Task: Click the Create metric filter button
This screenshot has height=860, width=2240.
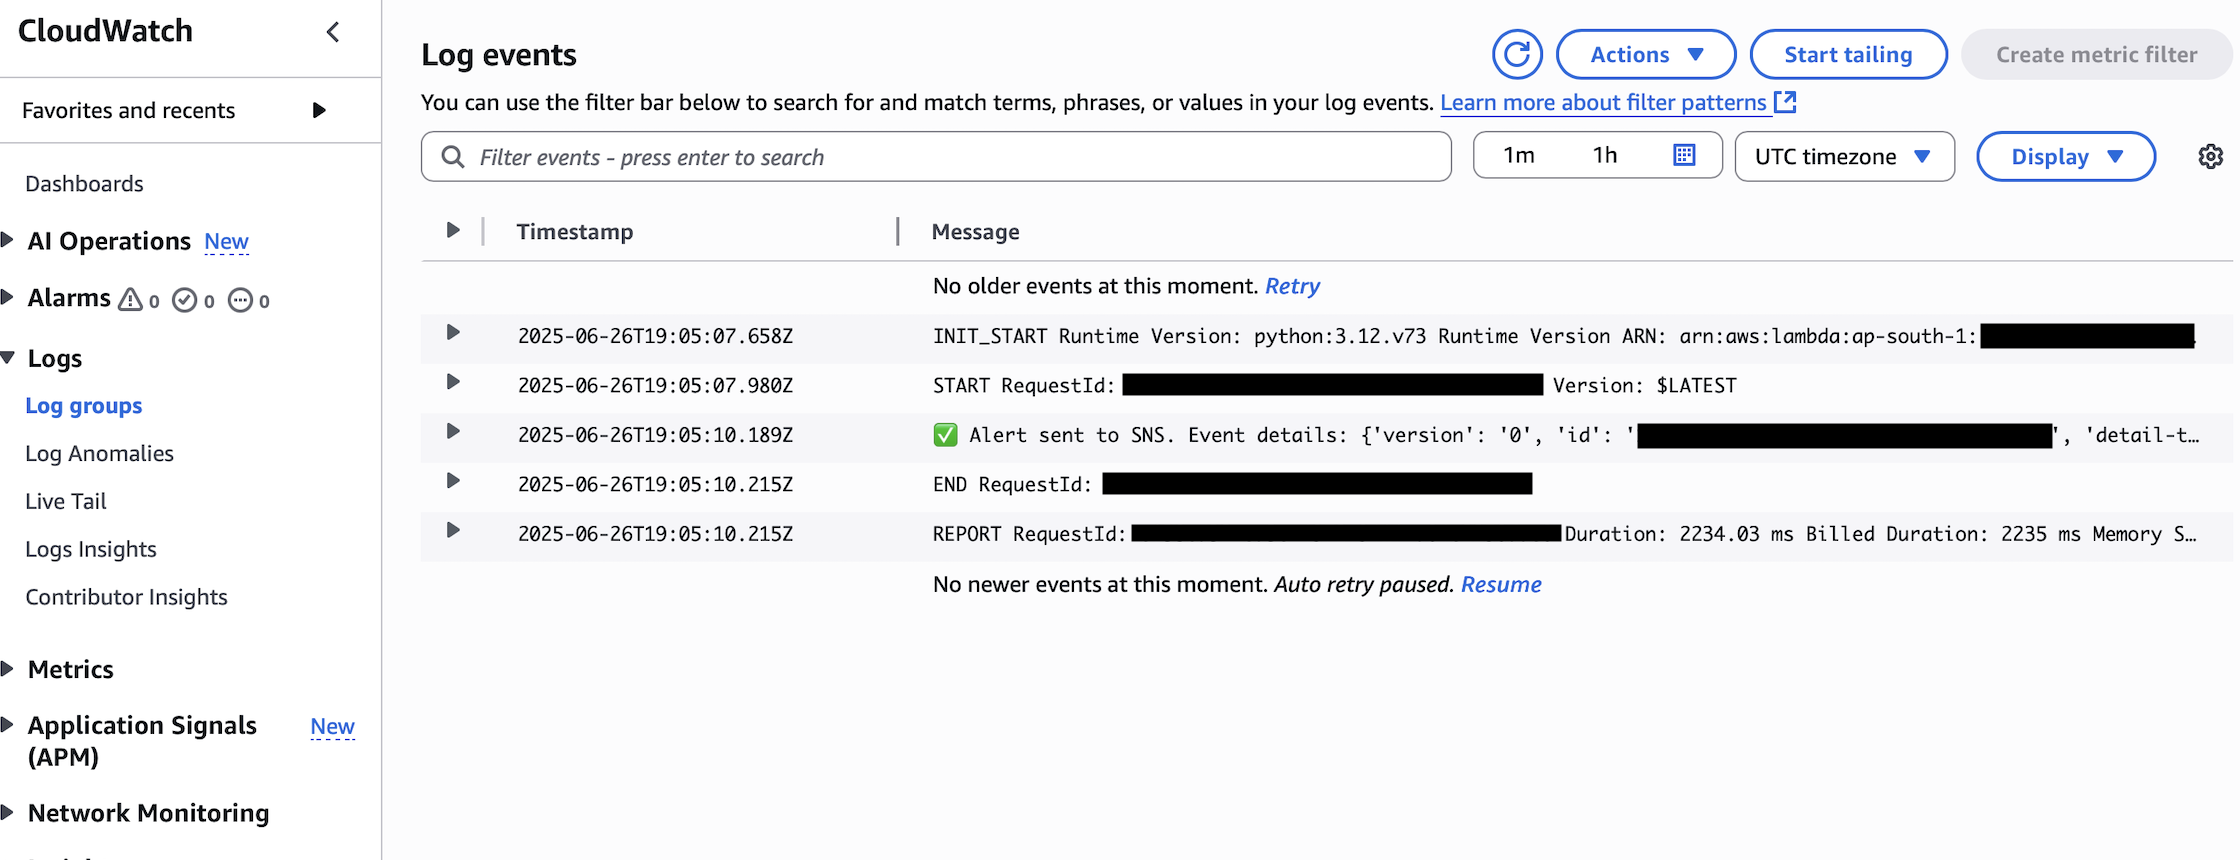Action: click(x=2097, y=54)
